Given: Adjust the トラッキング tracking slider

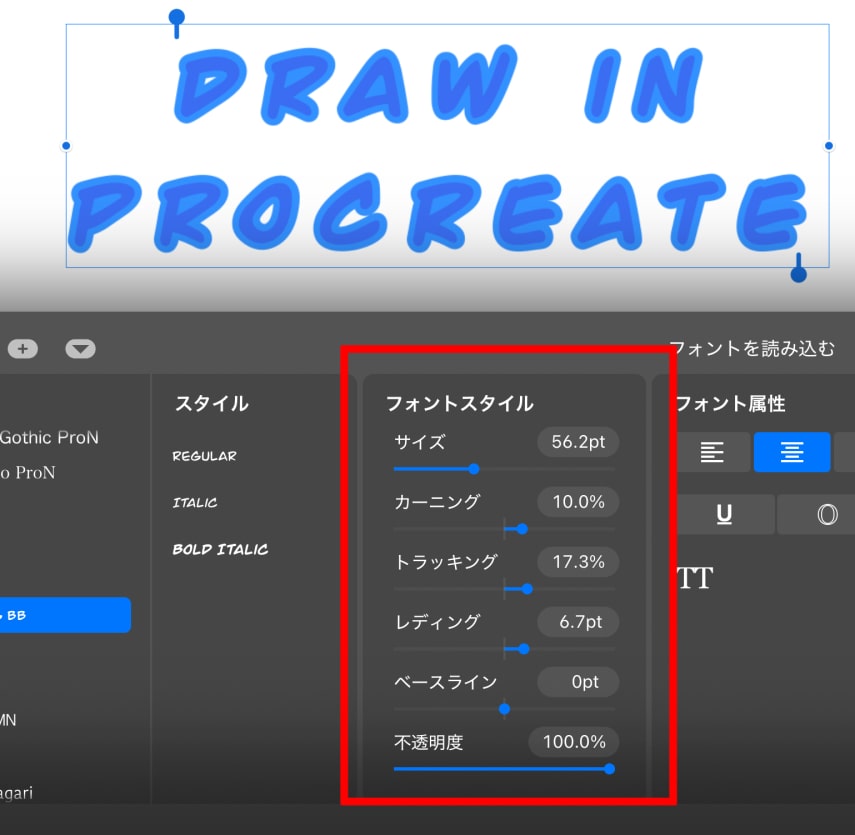Looking at the screenshot, I should (527, 589).
